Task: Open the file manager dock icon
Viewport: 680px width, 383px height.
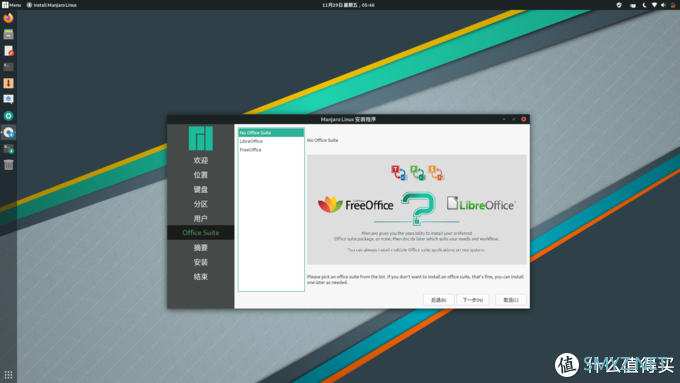Action: click(8, 34)
